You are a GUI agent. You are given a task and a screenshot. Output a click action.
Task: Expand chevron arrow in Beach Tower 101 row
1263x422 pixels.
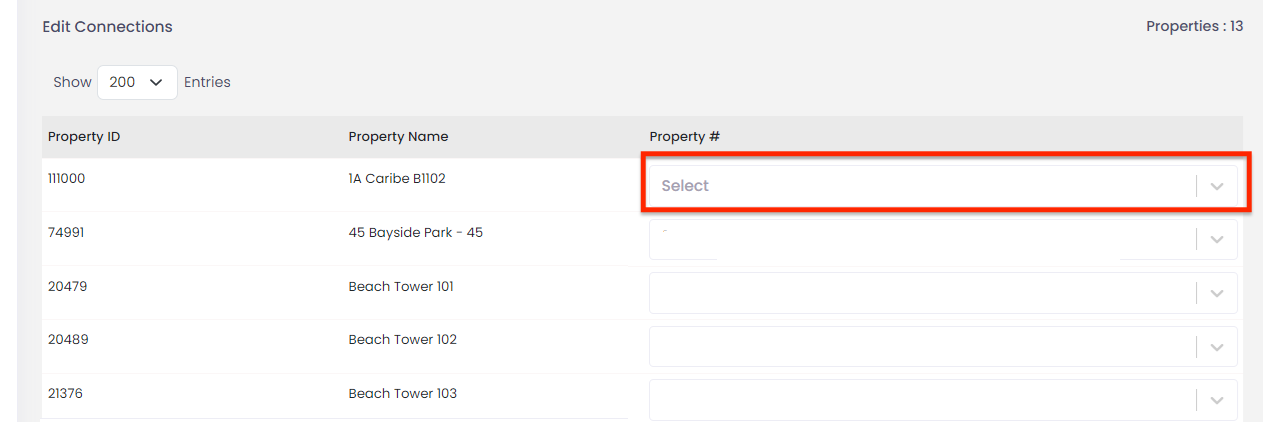[1216, 293]
